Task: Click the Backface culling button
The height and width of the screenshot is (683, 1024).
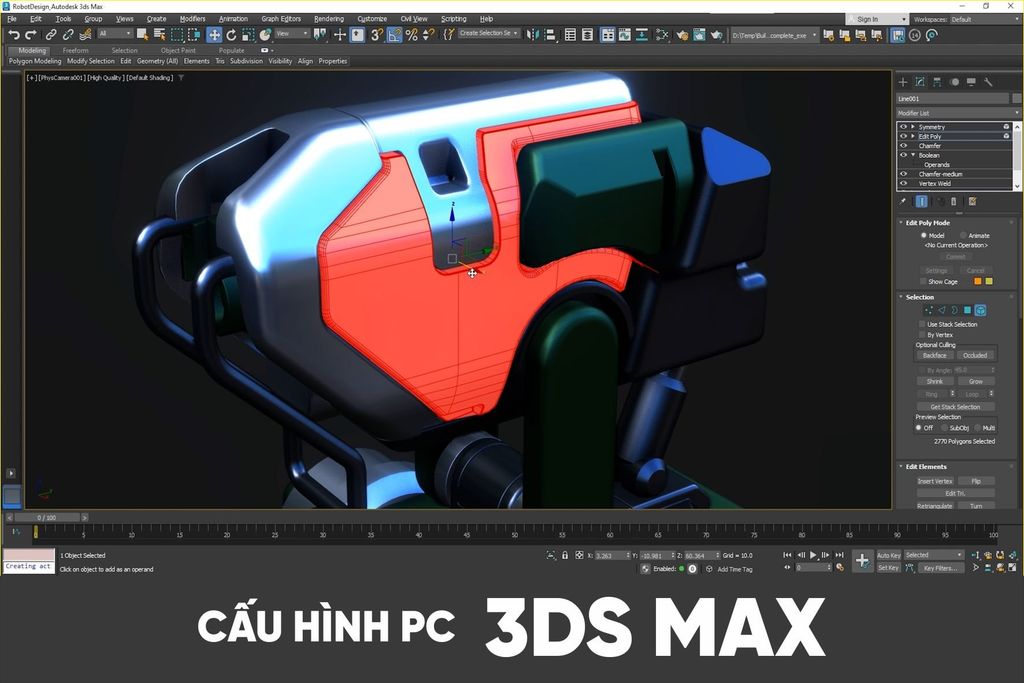Action: tap(935, 355)
